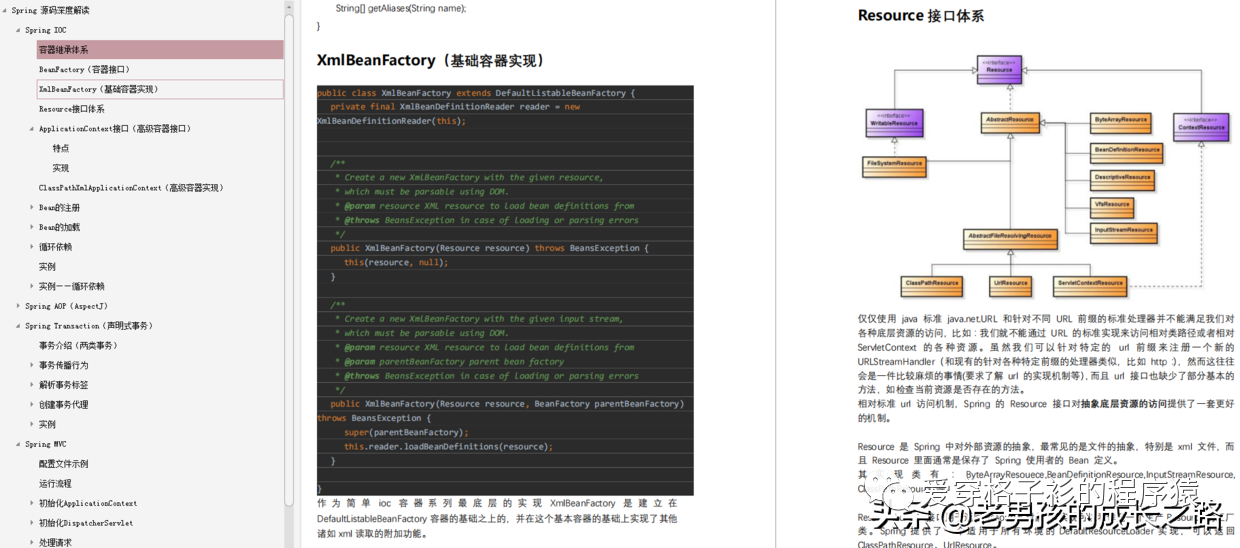
Task: Open the 事务介绍(两类事务) bookmark
Action: coord(78,345)
